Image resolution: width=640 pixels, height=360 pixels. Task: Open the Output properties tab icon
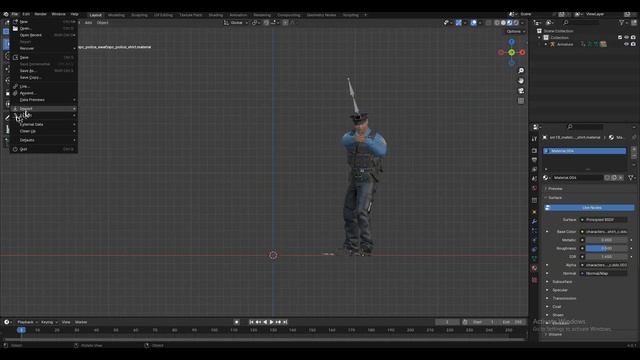(x=534, y=160)
